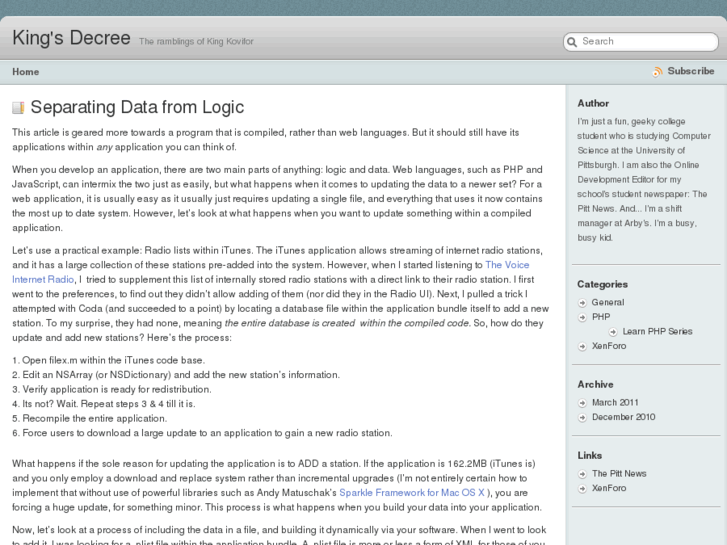Browse the PHP category
727x545 pixels.
pos(601,317)
